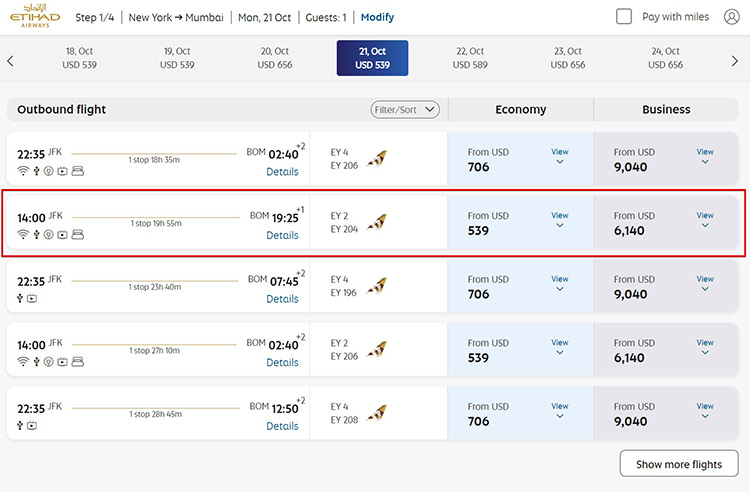Image resolution: width=750 pixels, height=492 pixels.
Task: Click the Business column header
Action: [666, 109]
